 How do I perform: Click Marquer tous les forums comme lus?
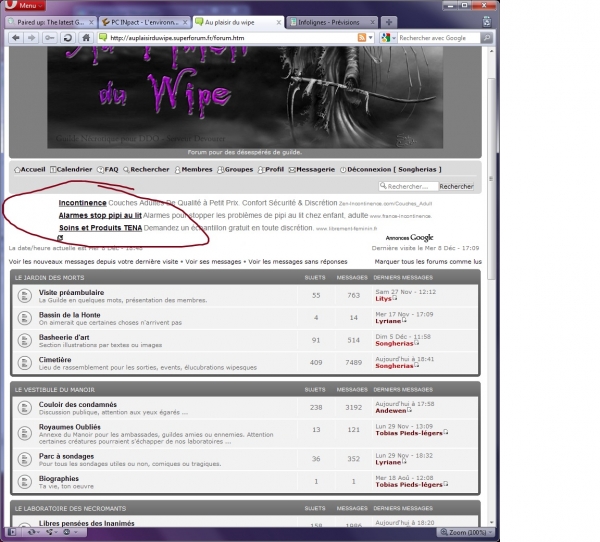coord(428,262)
